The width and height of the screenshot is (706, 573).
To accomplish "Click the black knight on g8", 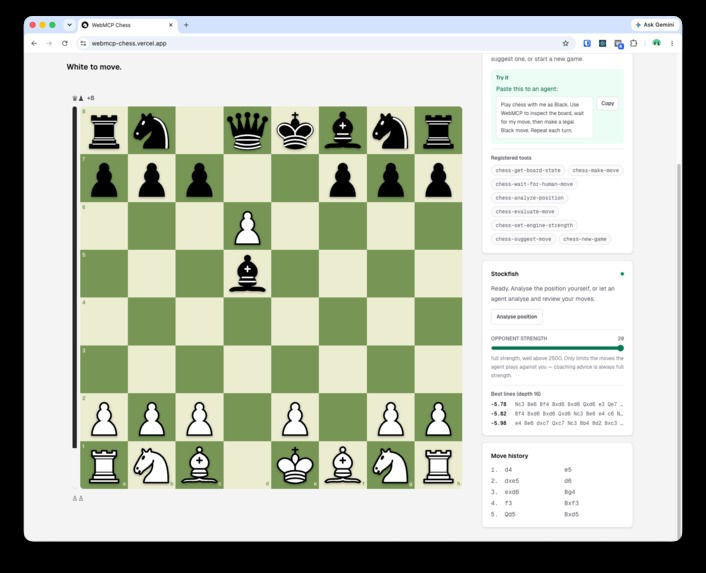I will point(390,131).
